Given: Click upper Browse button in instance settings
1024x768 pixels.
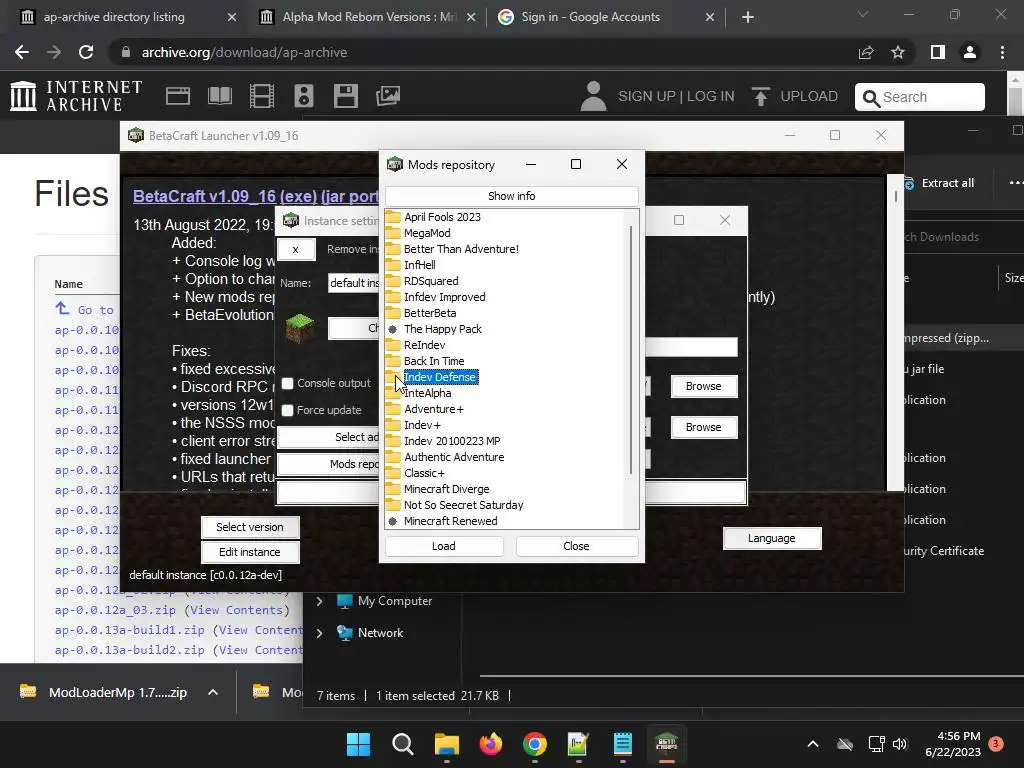Looking at the screenshot, I should pos(704,387).
